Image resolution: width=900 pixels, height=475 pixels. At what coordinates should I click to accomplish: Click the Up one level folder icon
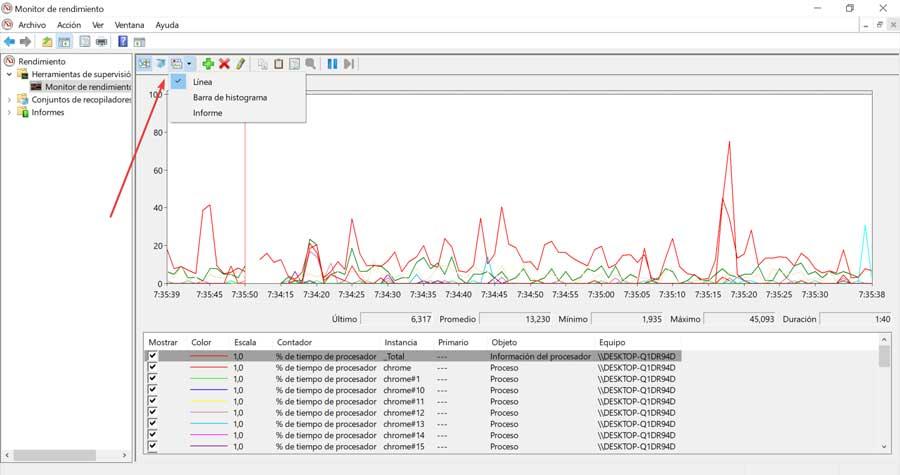47,42
